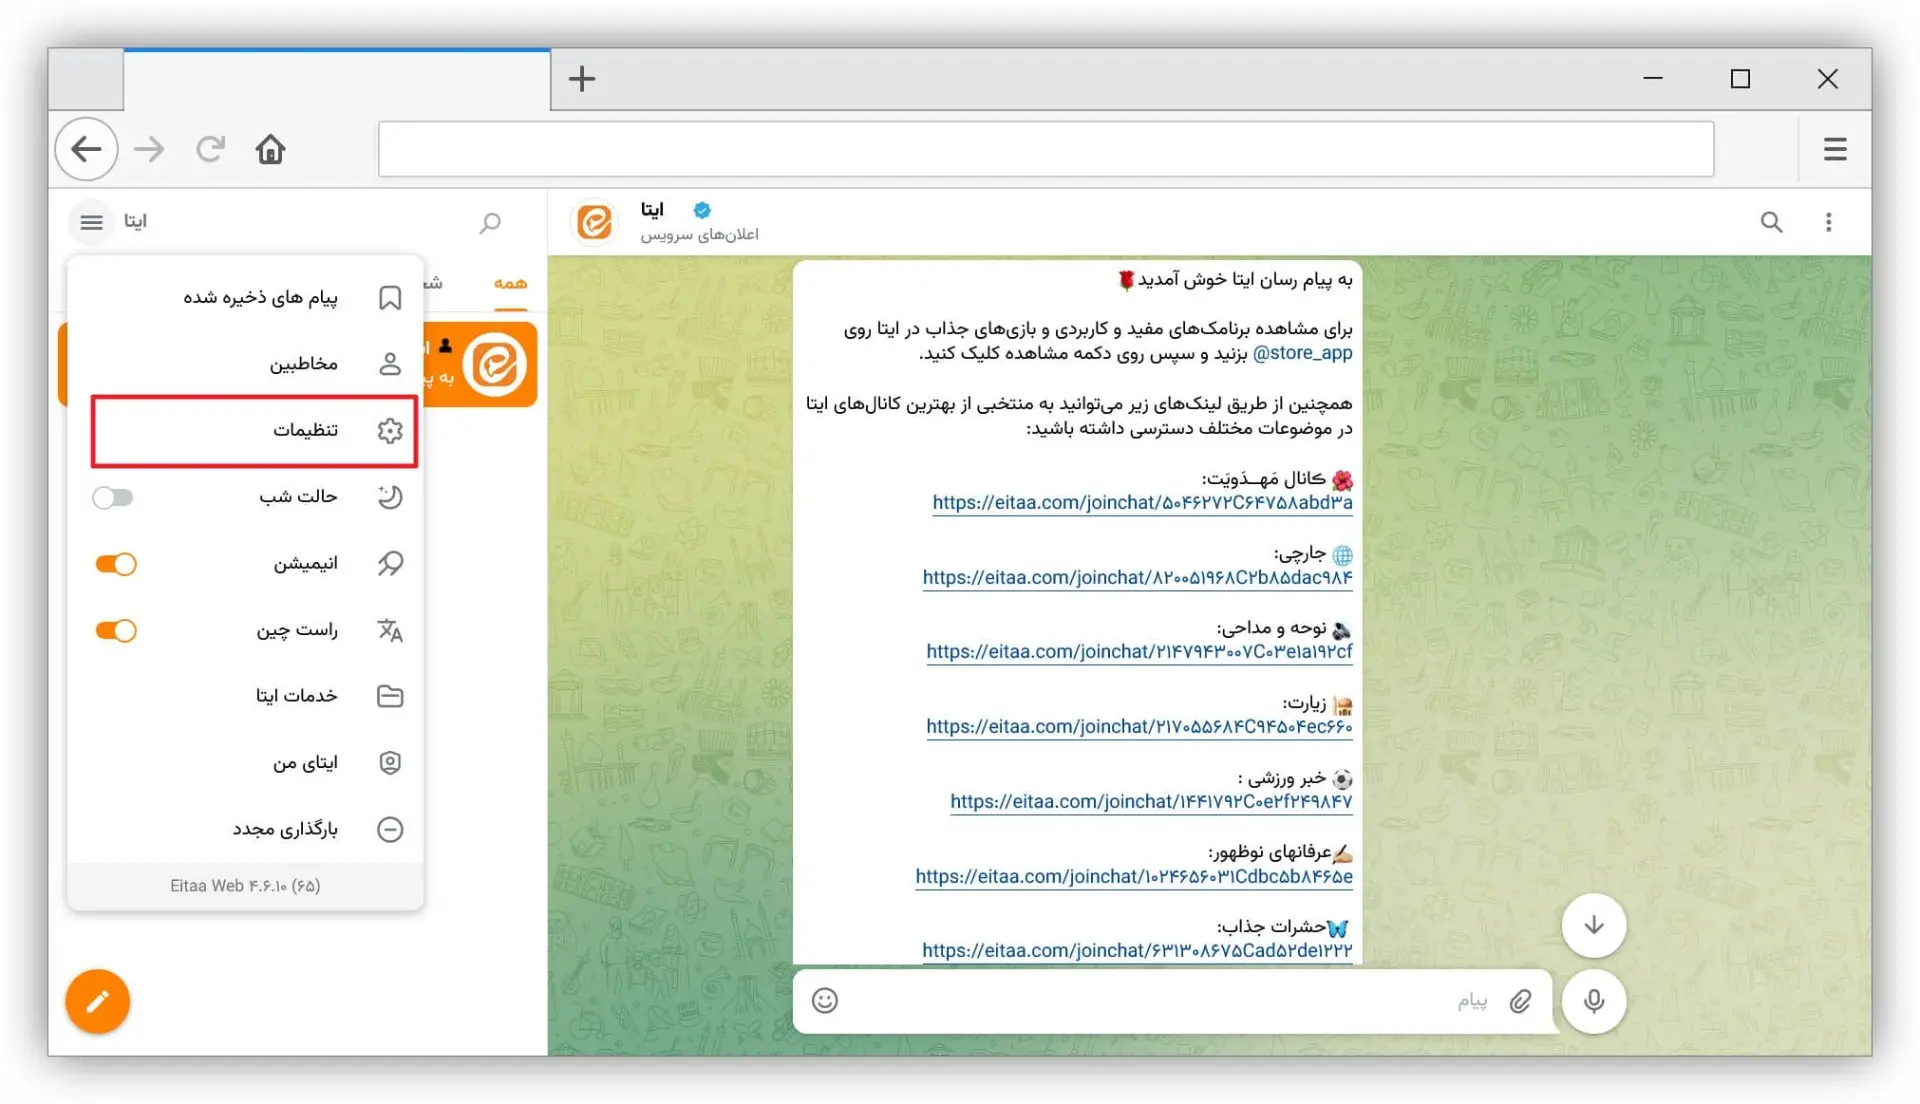Click the Eitaa channel avatar in header
Image resolution: width=1920 pixels, height=1104 pixels.
pyautogui.click(x=595, y=222)
